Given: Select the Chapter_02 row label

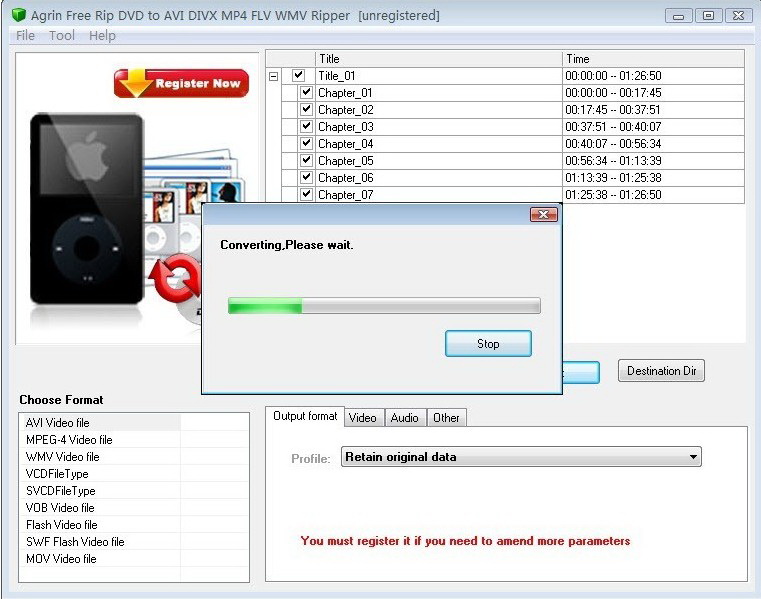Looking at the screenshot, I should [346, 110].
